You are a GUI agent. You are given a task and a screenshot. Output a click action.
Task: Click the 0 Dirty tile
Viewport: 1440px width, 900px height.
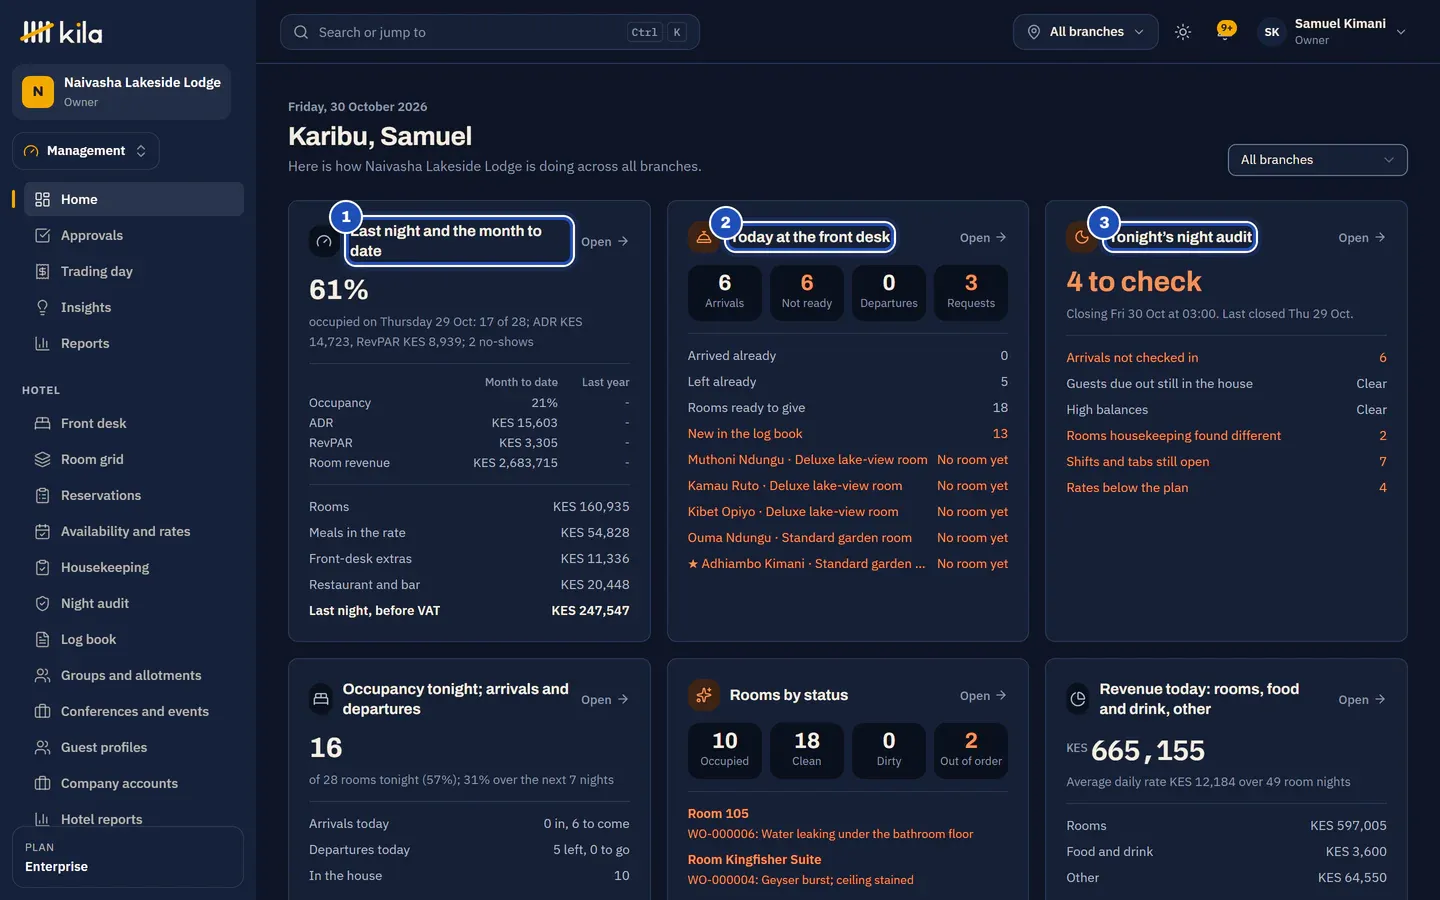889,750
